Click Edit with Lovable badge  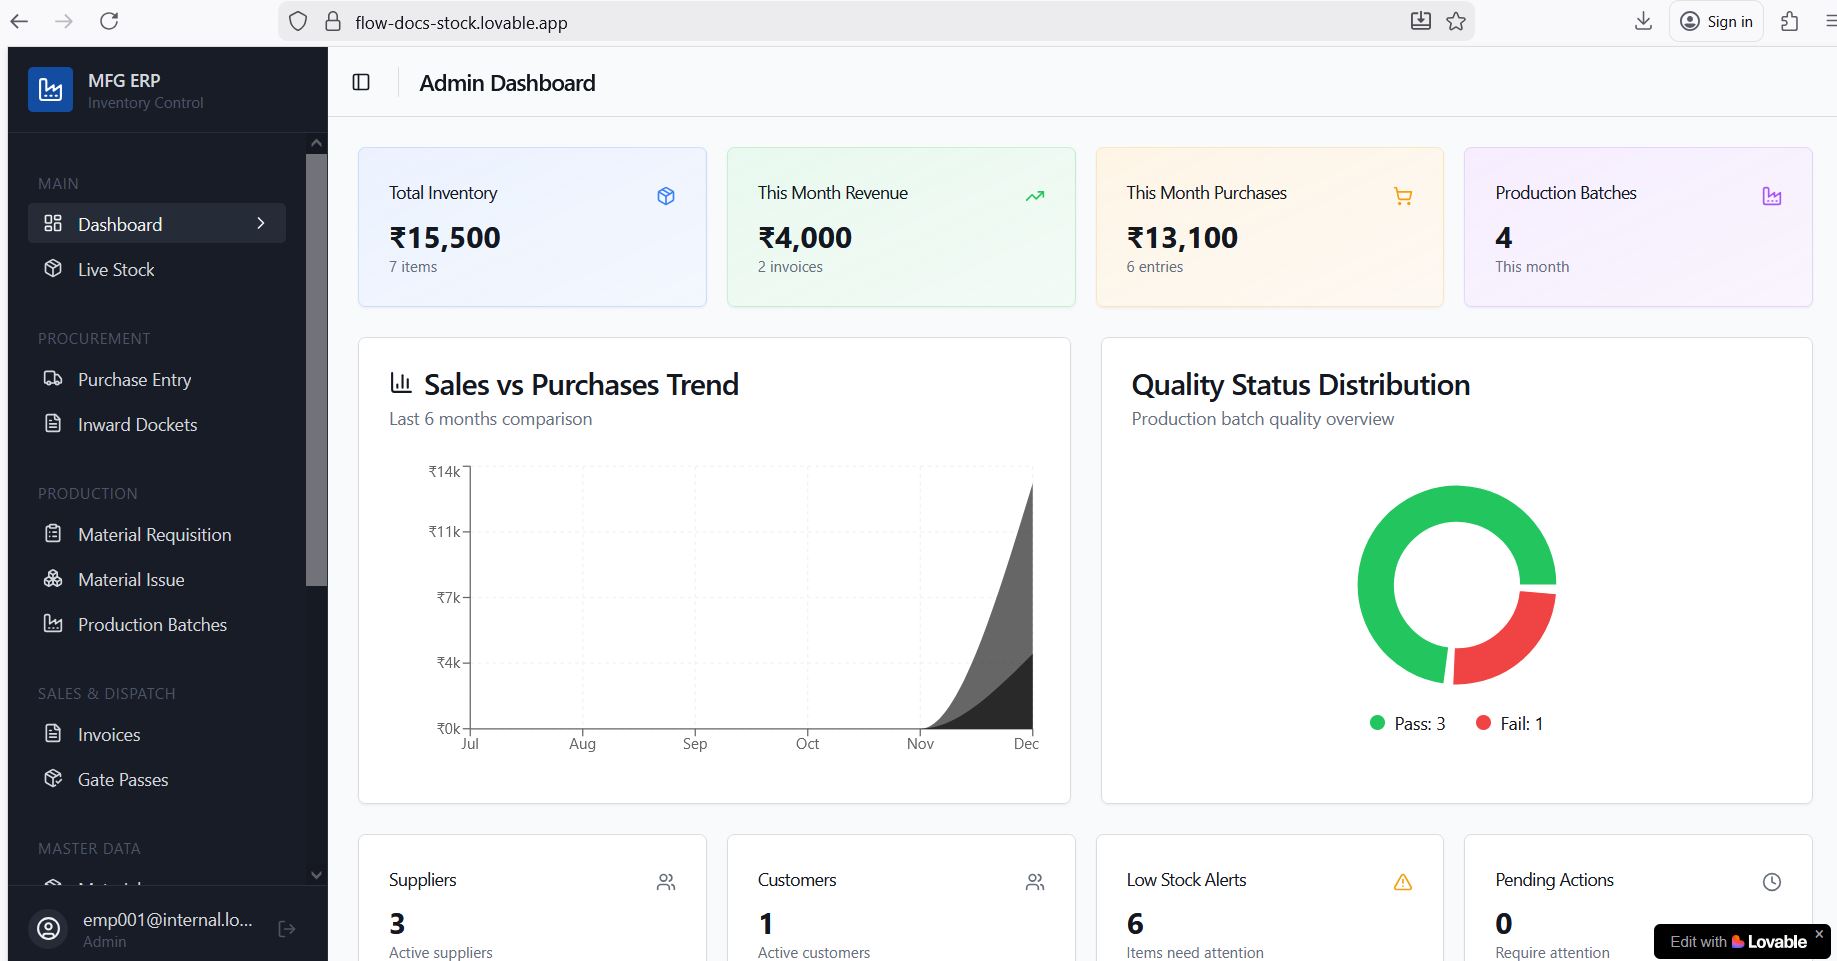coord(1737,941)
